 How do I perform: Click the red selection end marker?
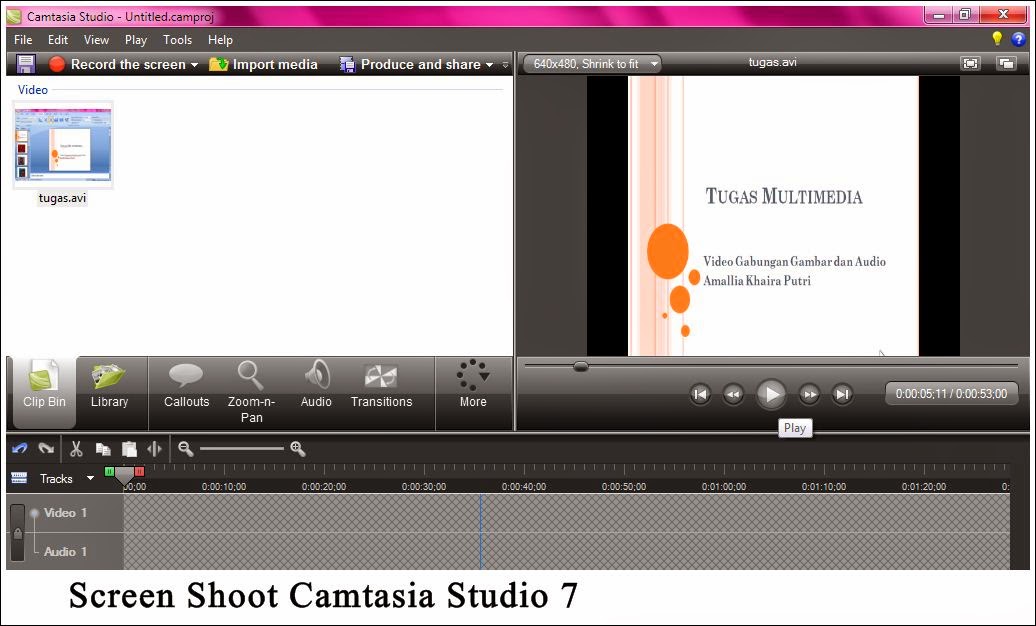tap(139, 471)
